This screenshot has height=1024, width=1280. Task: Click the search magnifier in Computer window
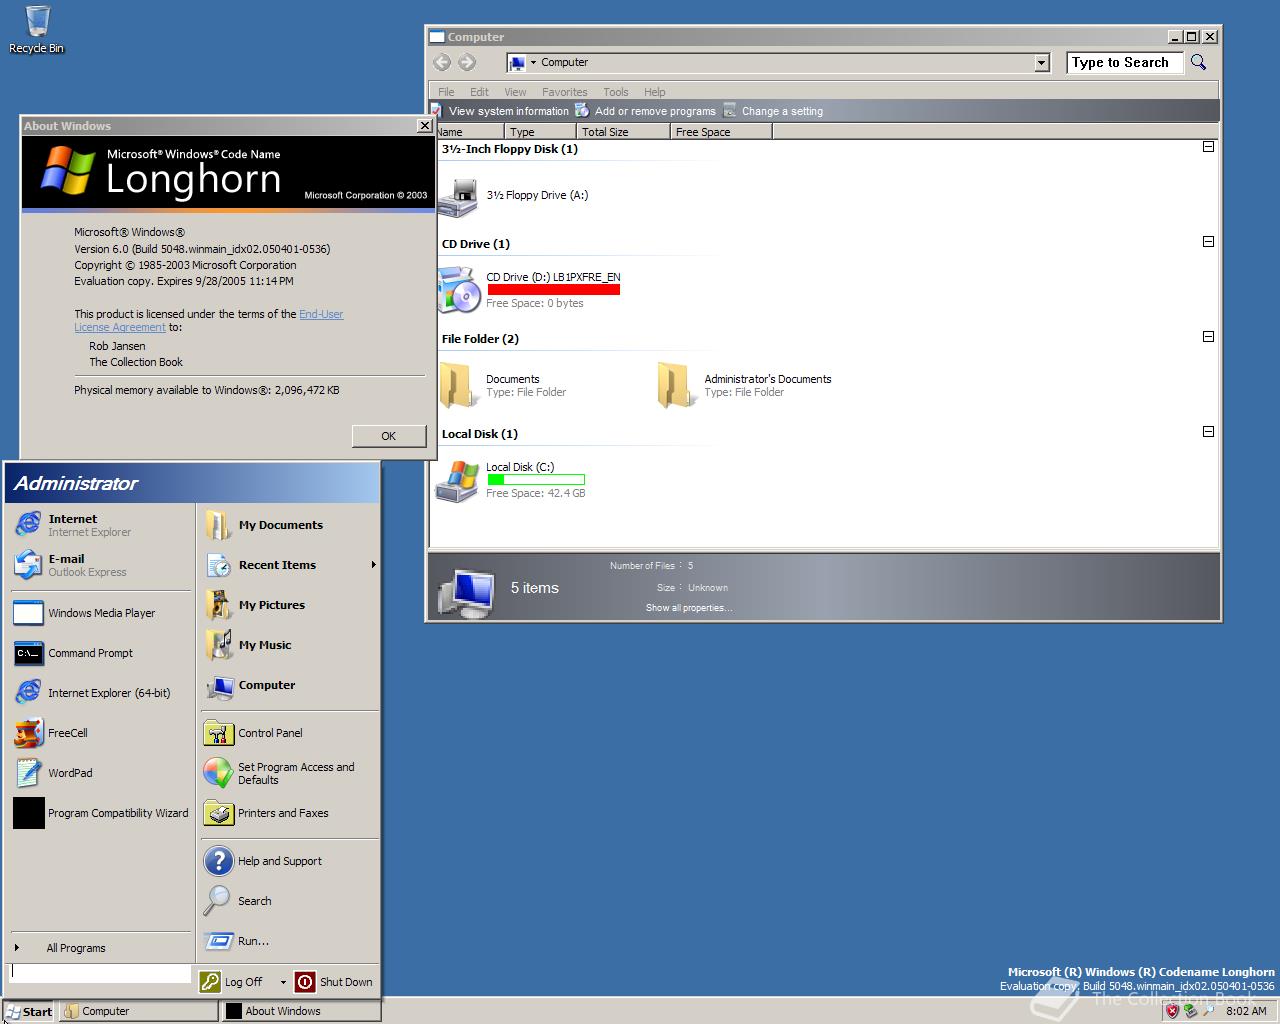[x=1198, y=62]
